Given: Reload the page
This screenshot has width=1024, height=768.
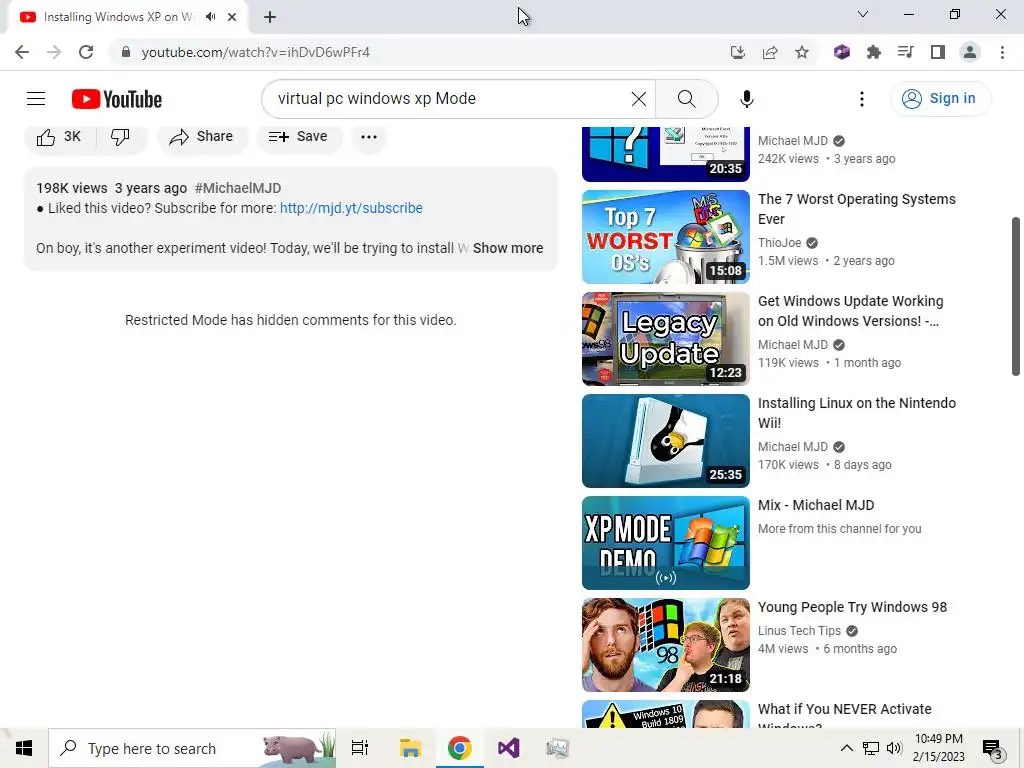Looking at the screenshot, I should tap(86, 52).
